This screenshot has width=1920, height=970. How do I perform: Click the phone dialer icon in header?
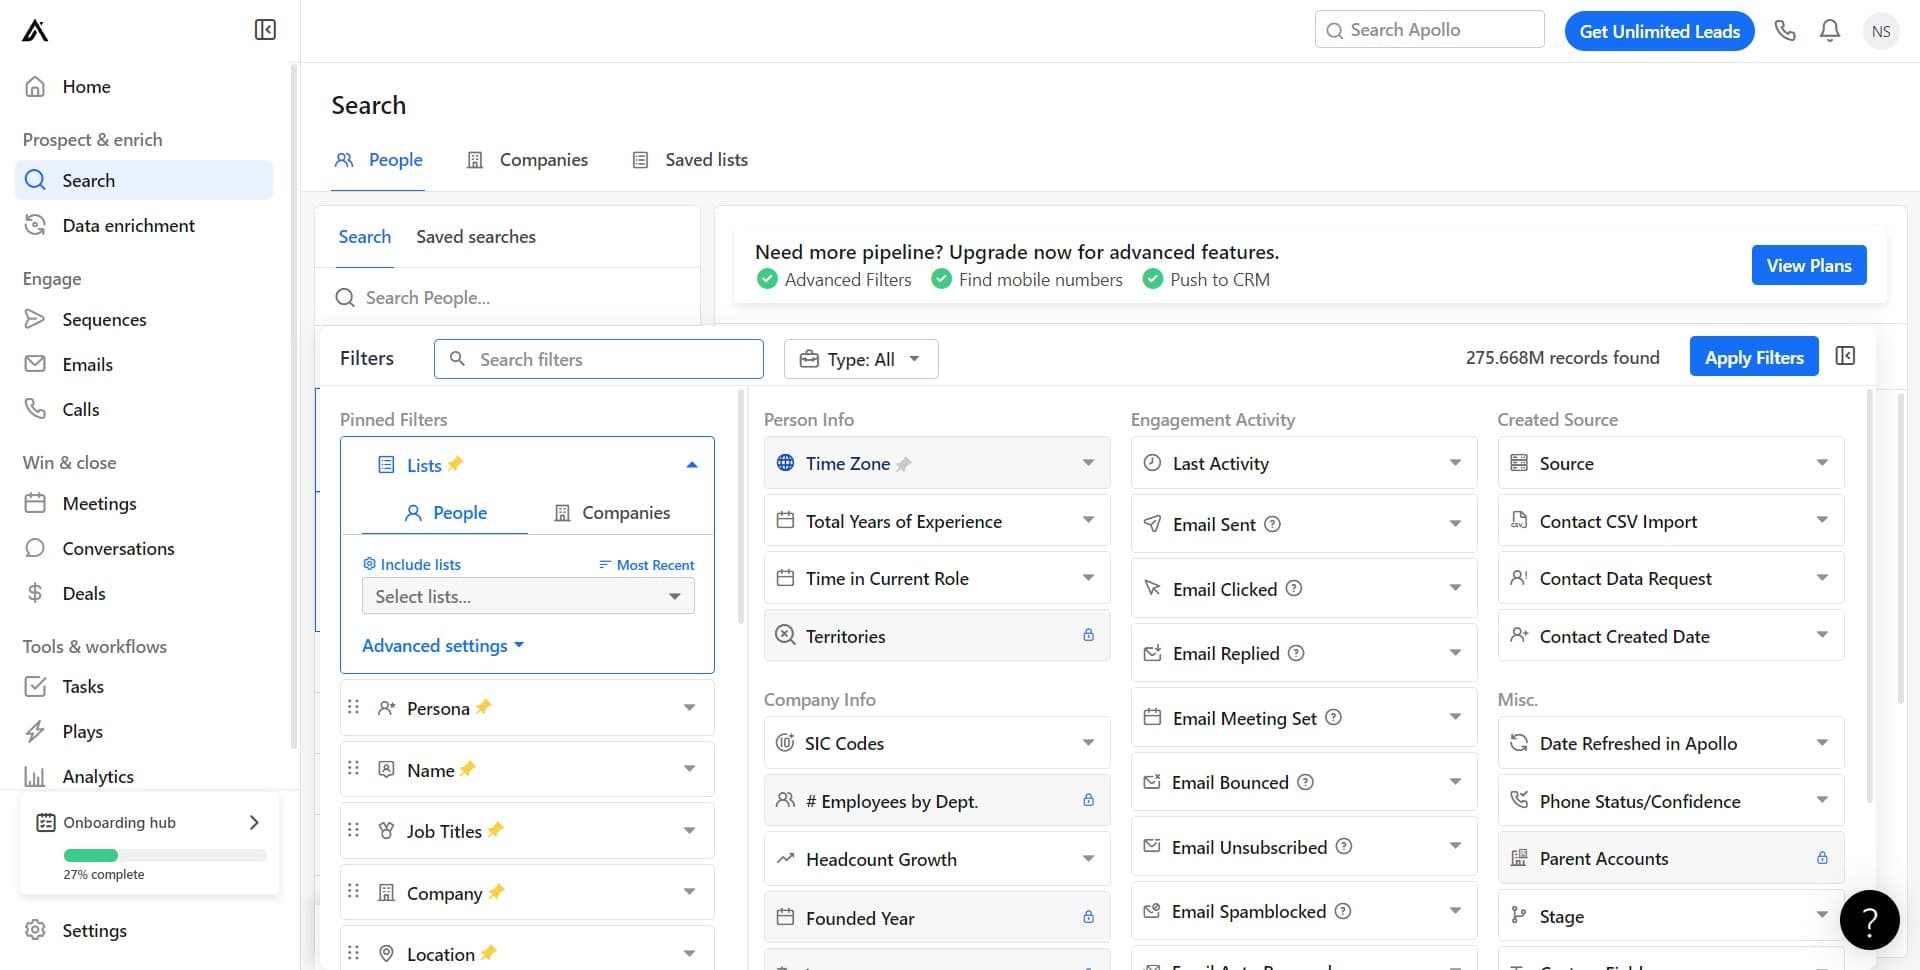coord(1785,31)
